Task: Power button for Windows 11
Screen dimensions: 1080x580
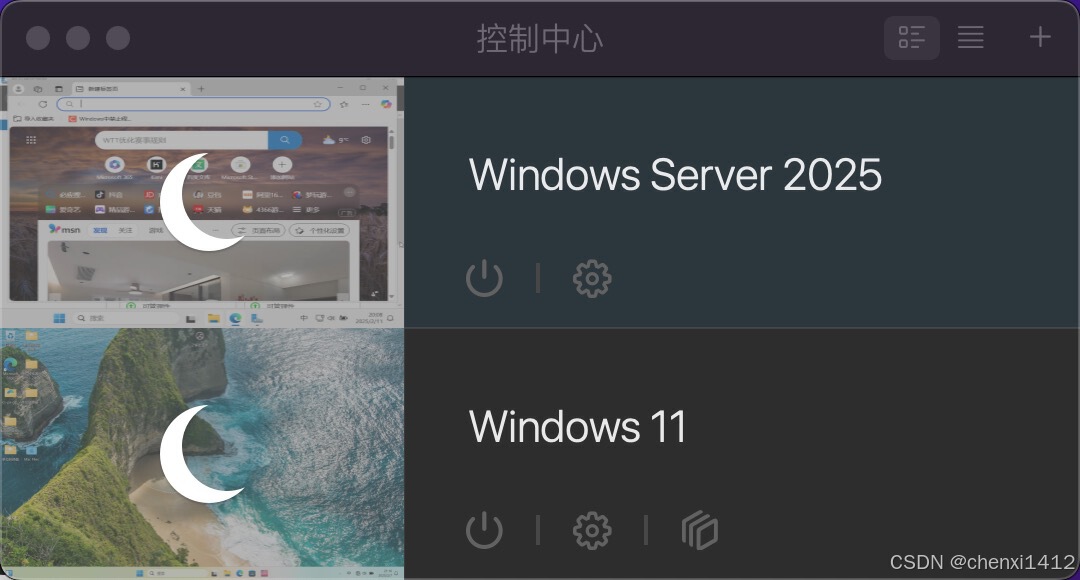Action: [x=484, y=530]
